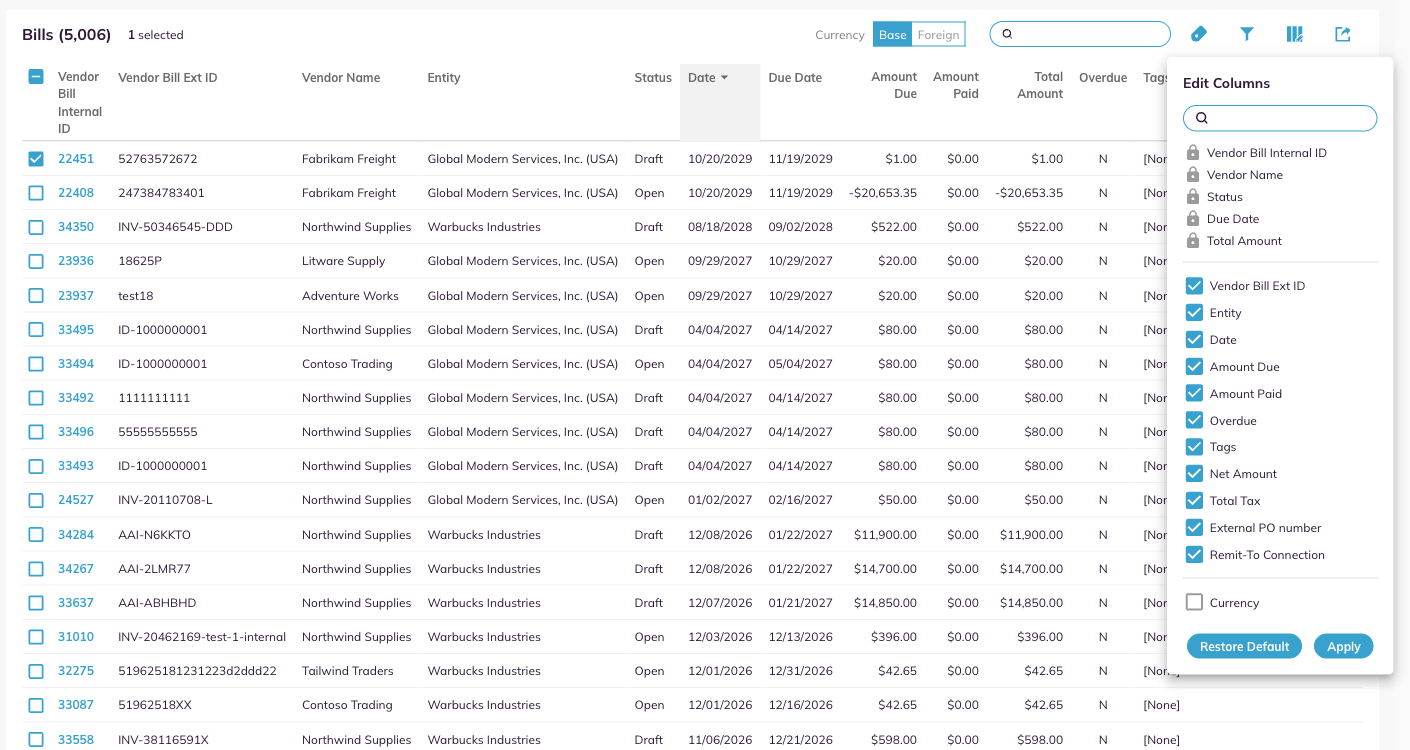Sort by the Vendor Bill Ext ID header
The image size is (1410, 750).
pyautogui.click(x=167, y=78)
